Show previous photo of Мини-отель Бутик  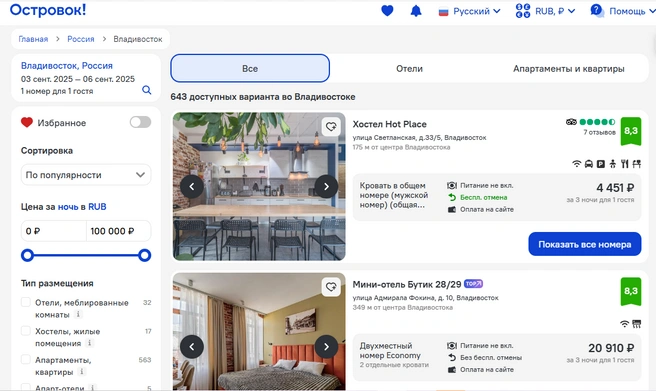pos(192,347)
